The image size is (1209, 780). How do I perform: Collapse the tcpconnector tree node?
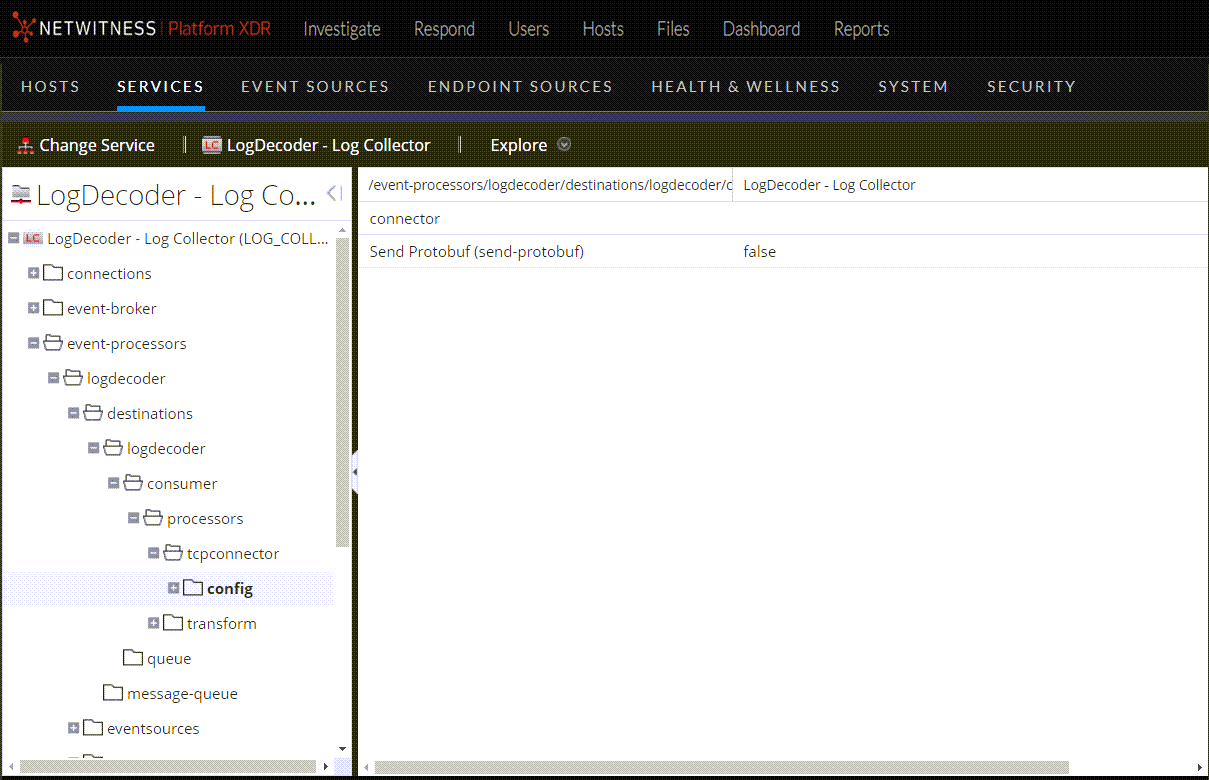point(153,553)
